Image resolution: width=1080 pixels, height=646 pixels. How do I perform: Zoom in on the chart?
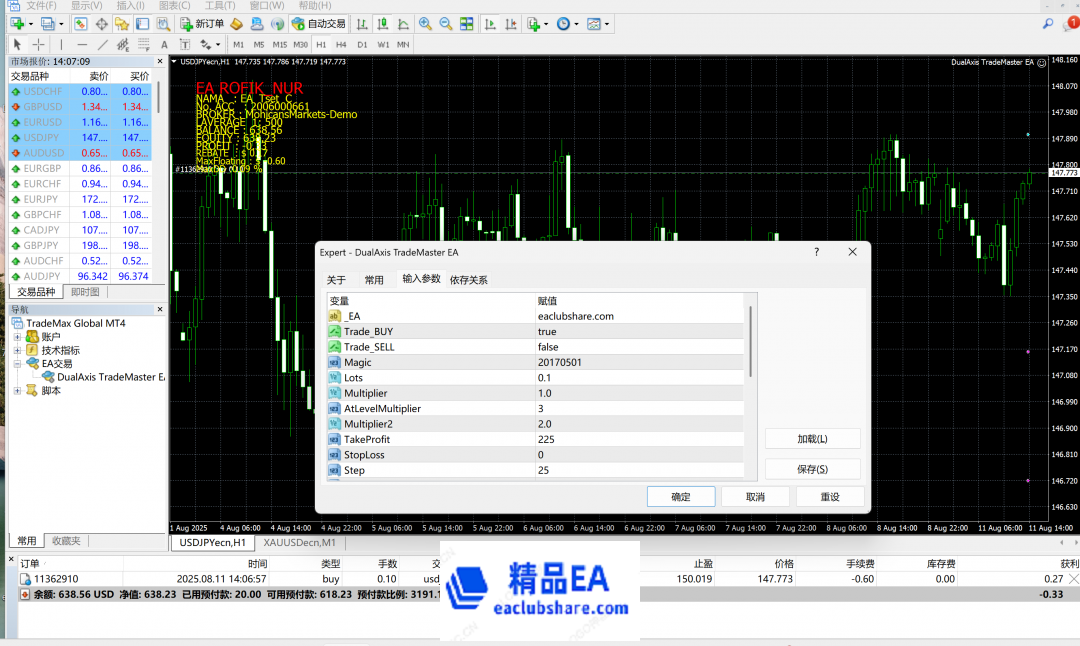(x=426, y=23)
